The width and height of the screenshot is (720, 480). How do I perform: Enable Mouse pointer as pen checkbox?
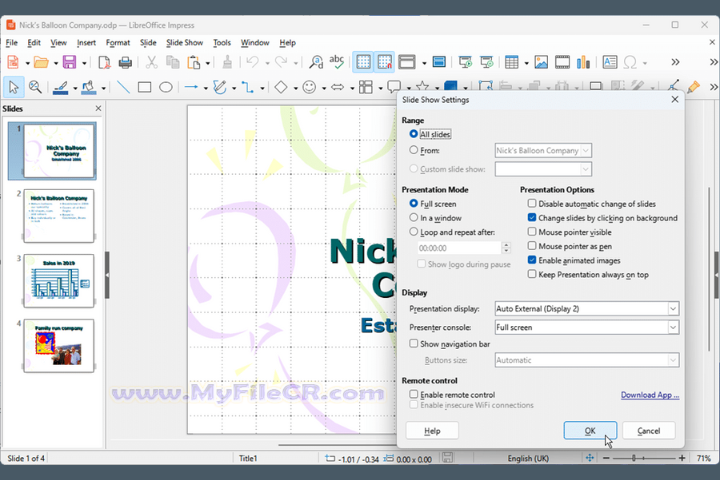[x=532, y=246]
